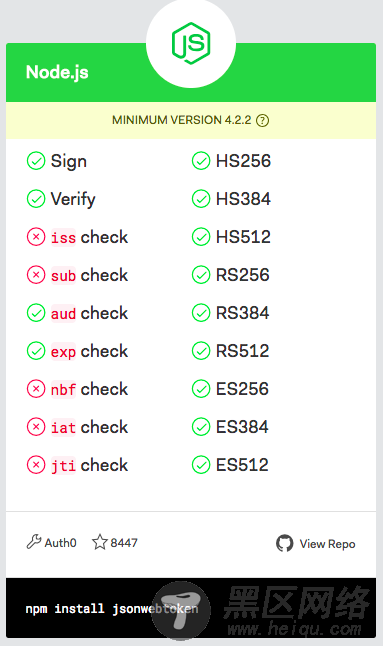This screenshot has height=646, width=383.
Task: Click the Node.js header title
Action: 57,72
